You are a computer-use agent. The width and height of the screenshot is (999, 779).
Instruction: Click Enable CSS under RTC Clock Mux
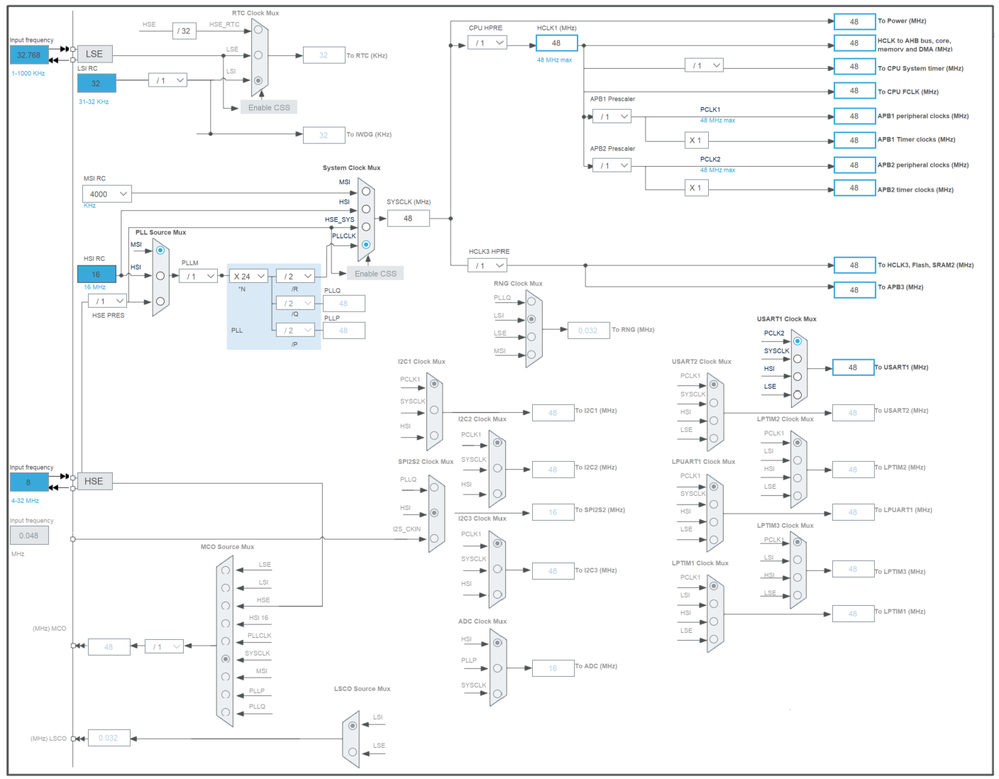(x=269, y=108)
